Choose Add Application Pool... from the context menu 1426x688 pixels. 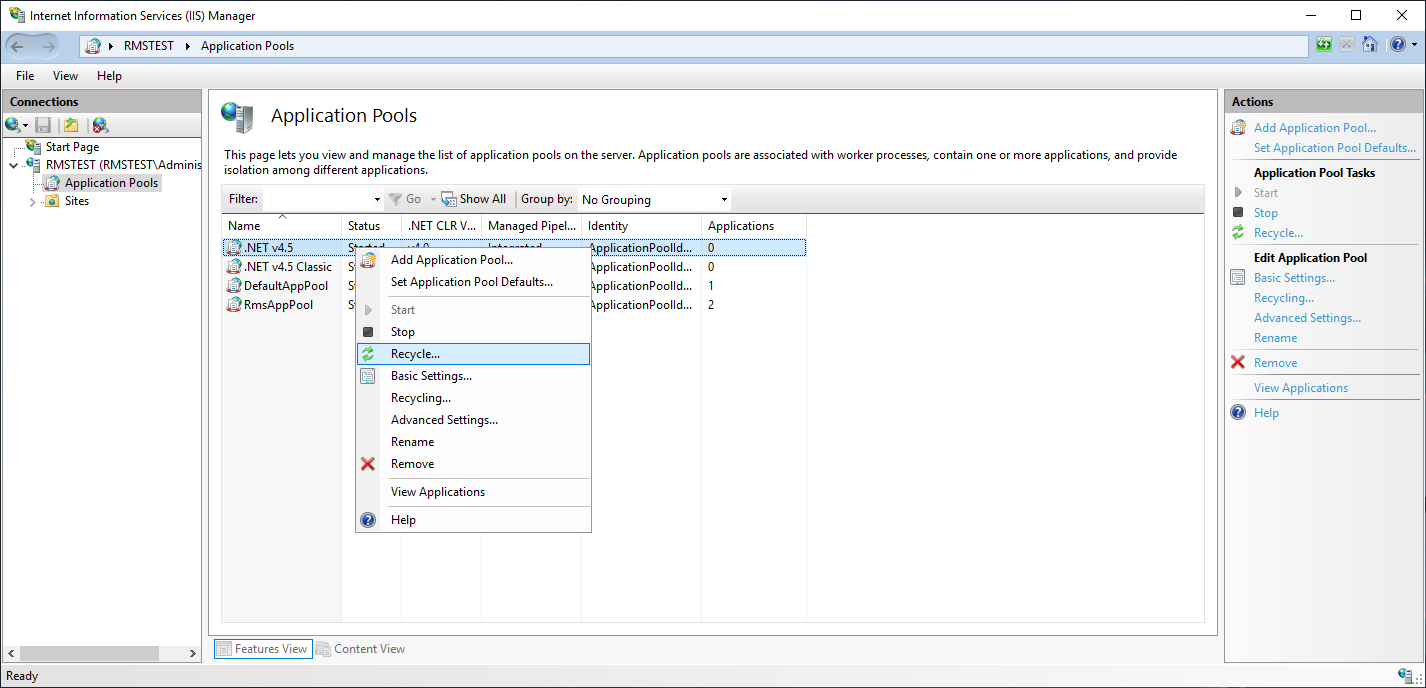pos(473,260)
